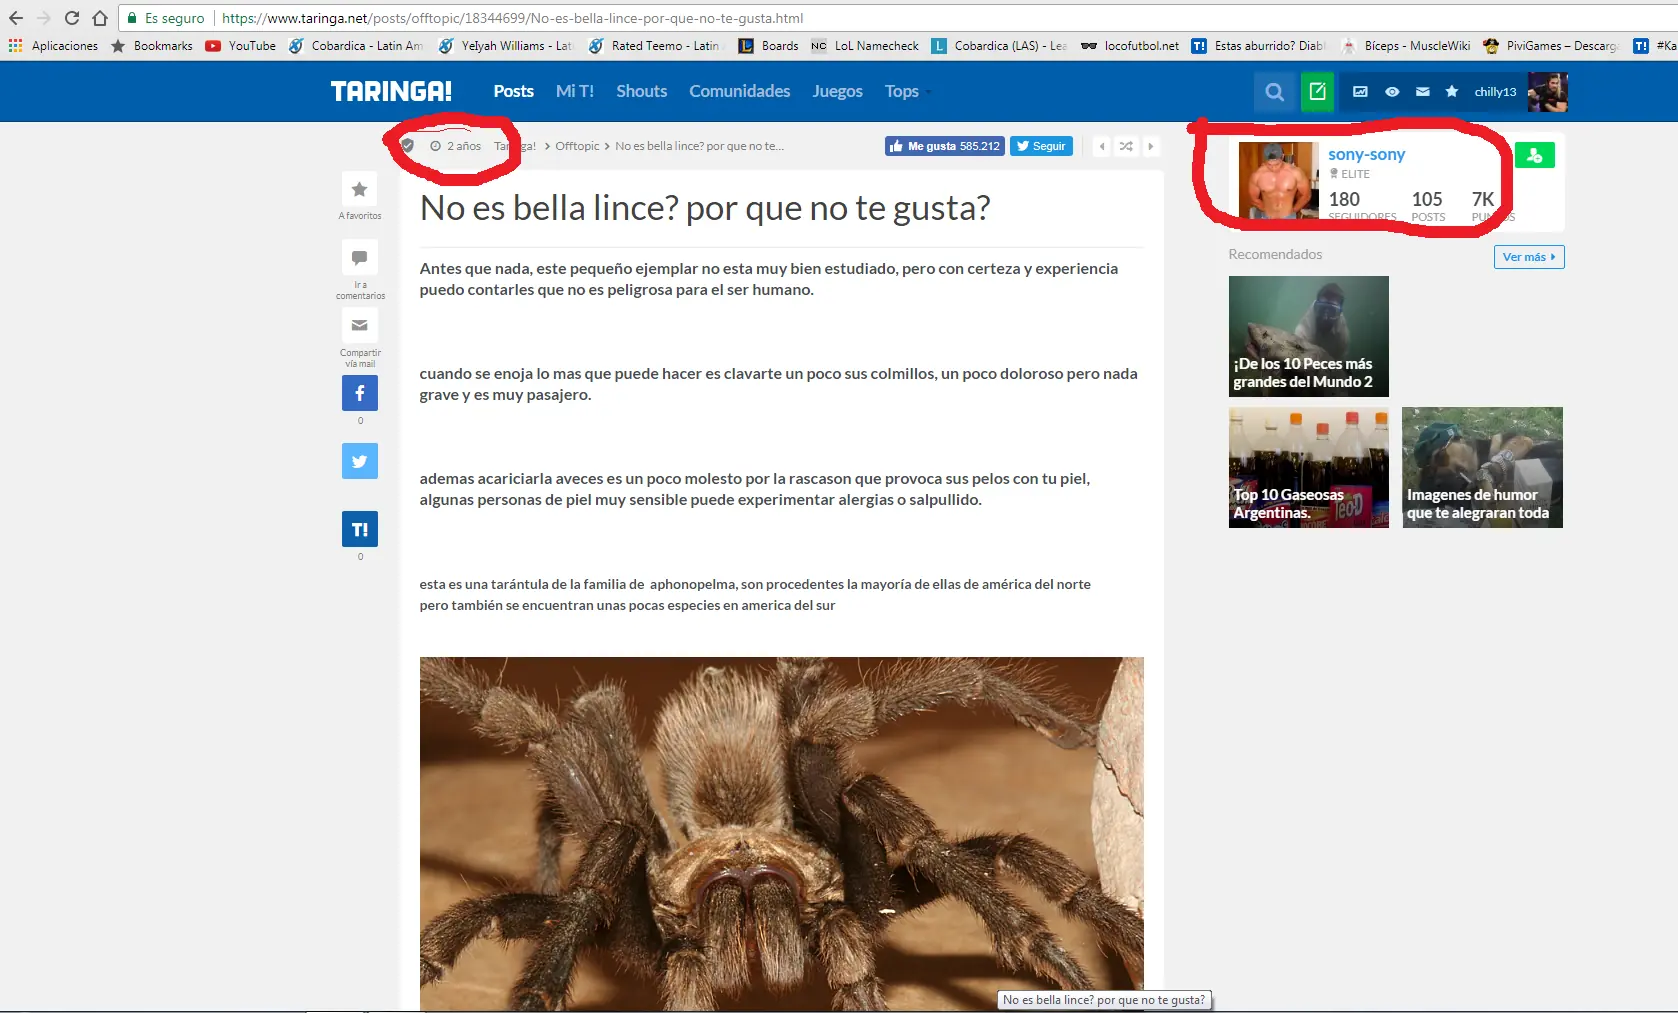Click the chilly13 username in header
The height and width of the screenshot is (1013, 1678).
(1495, 92)
